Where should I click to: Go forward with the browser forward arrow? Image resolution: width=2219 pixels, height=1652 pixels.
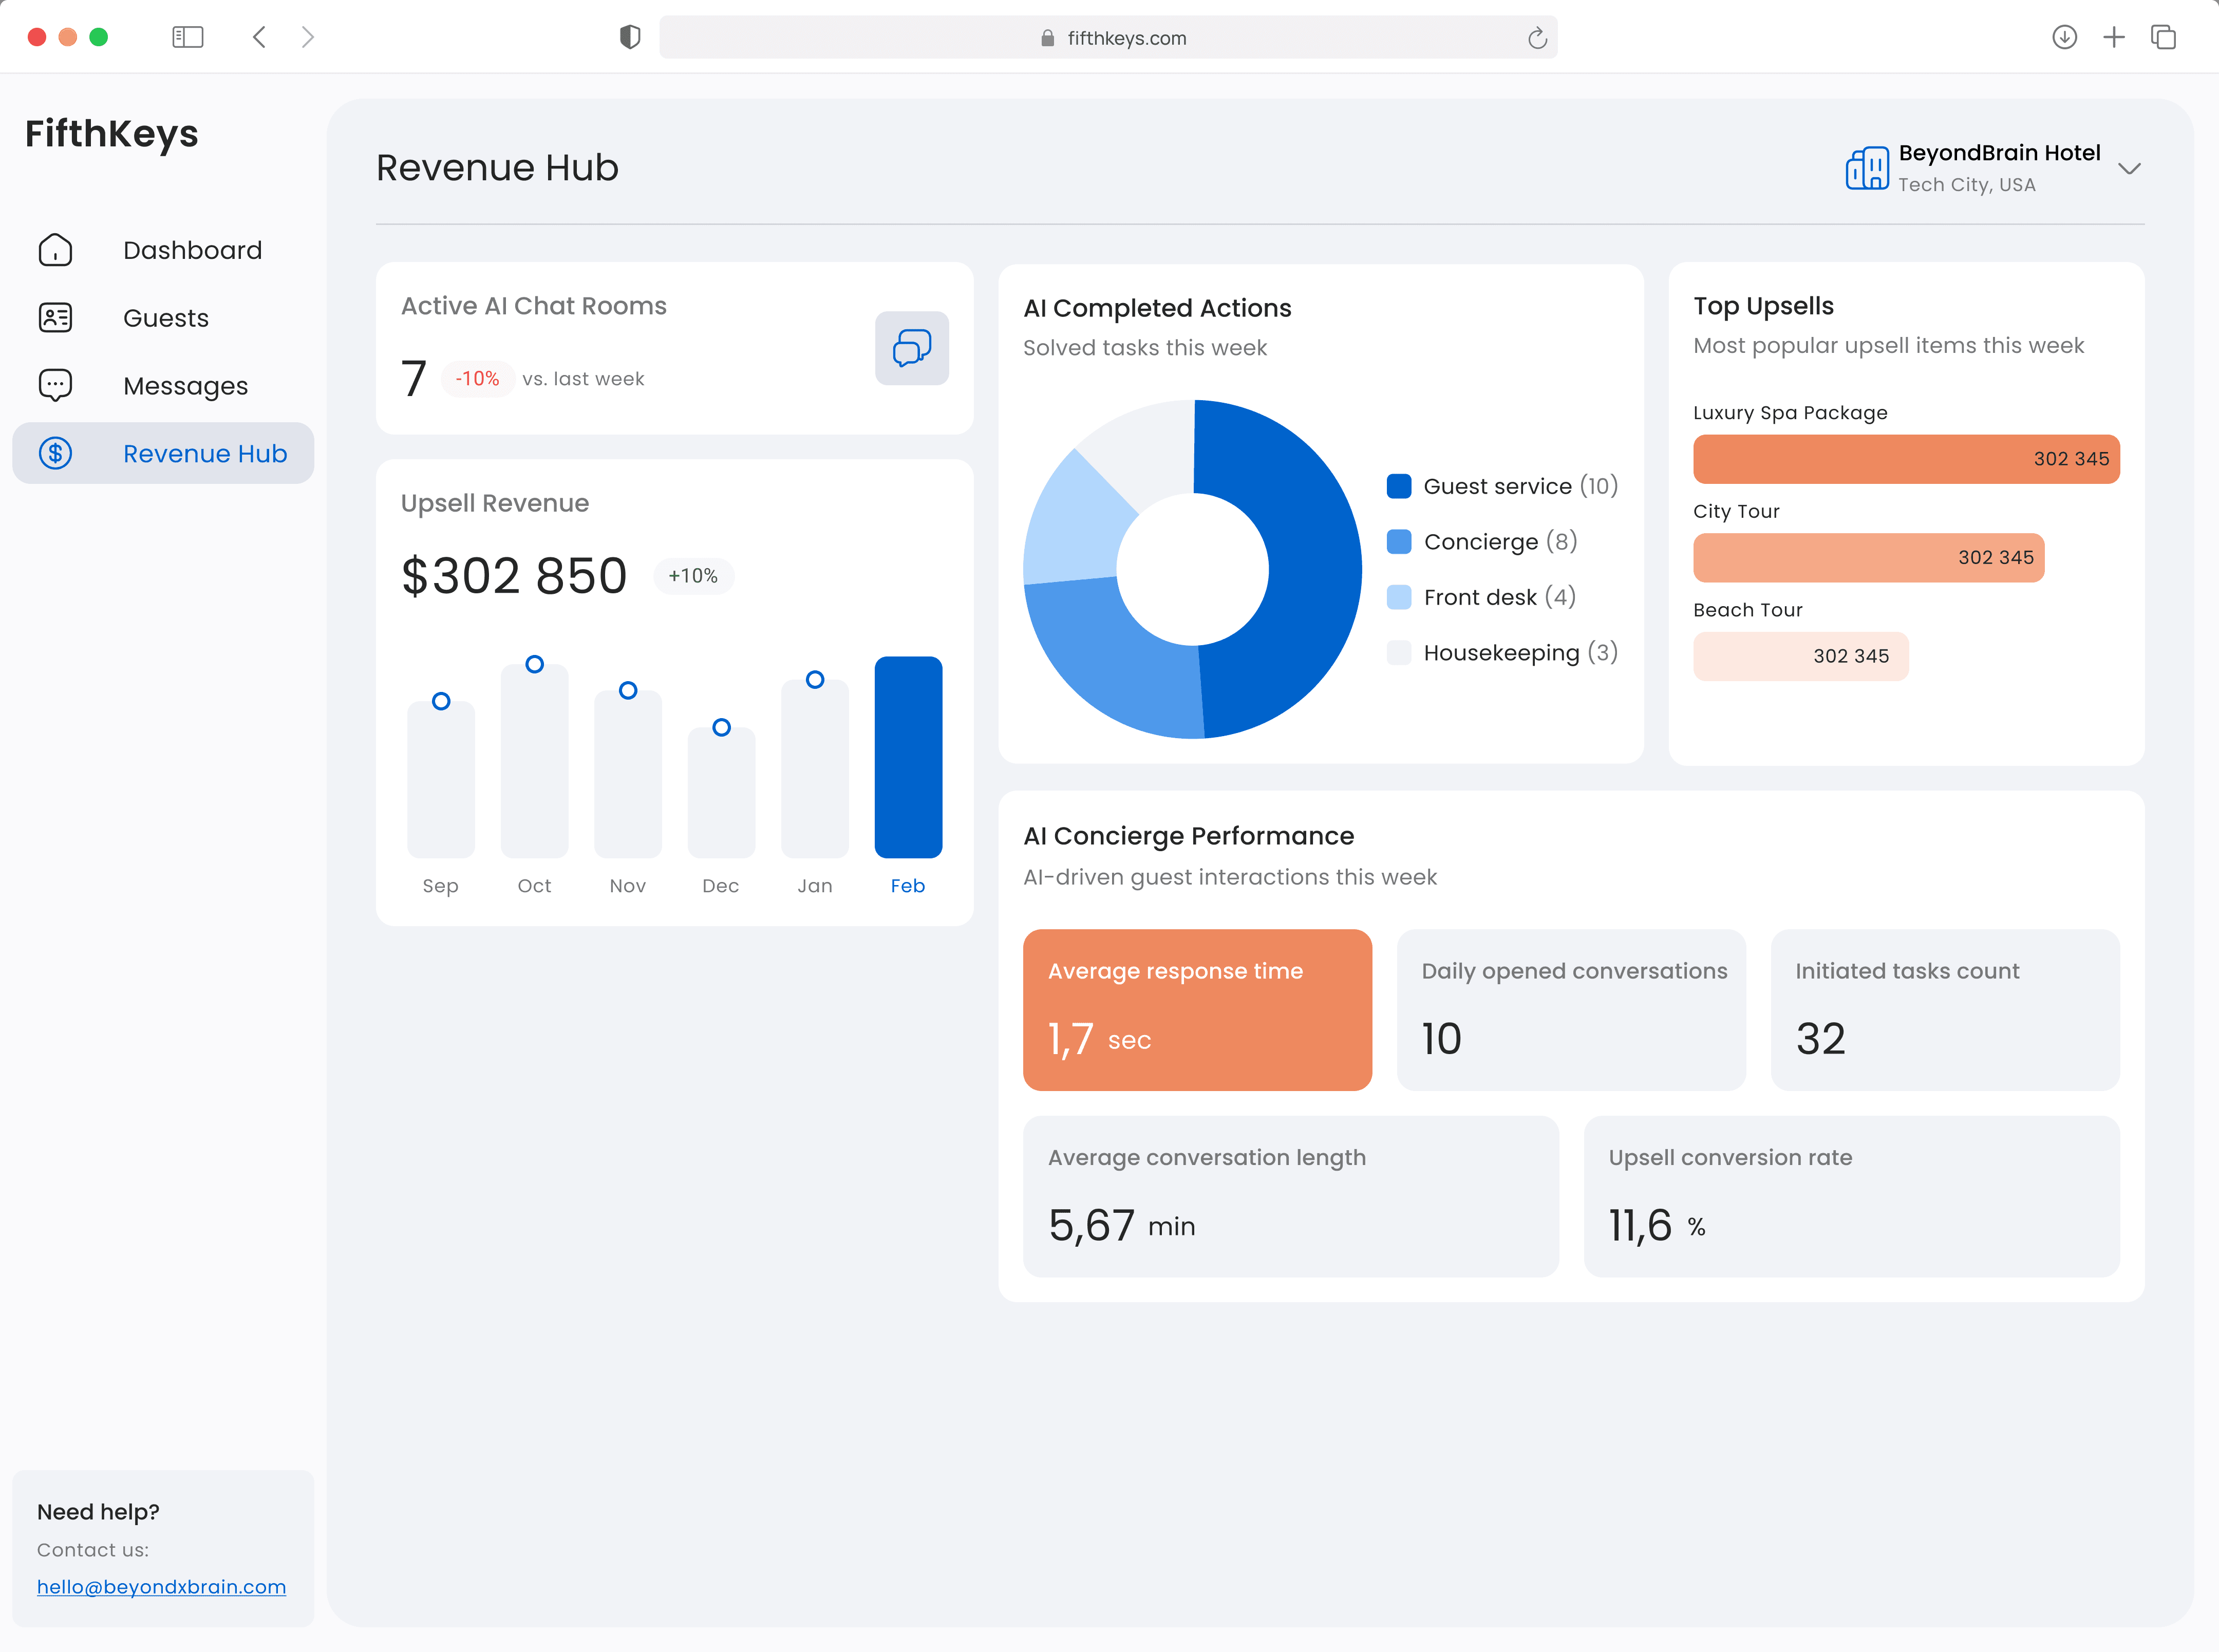point(308,37)
